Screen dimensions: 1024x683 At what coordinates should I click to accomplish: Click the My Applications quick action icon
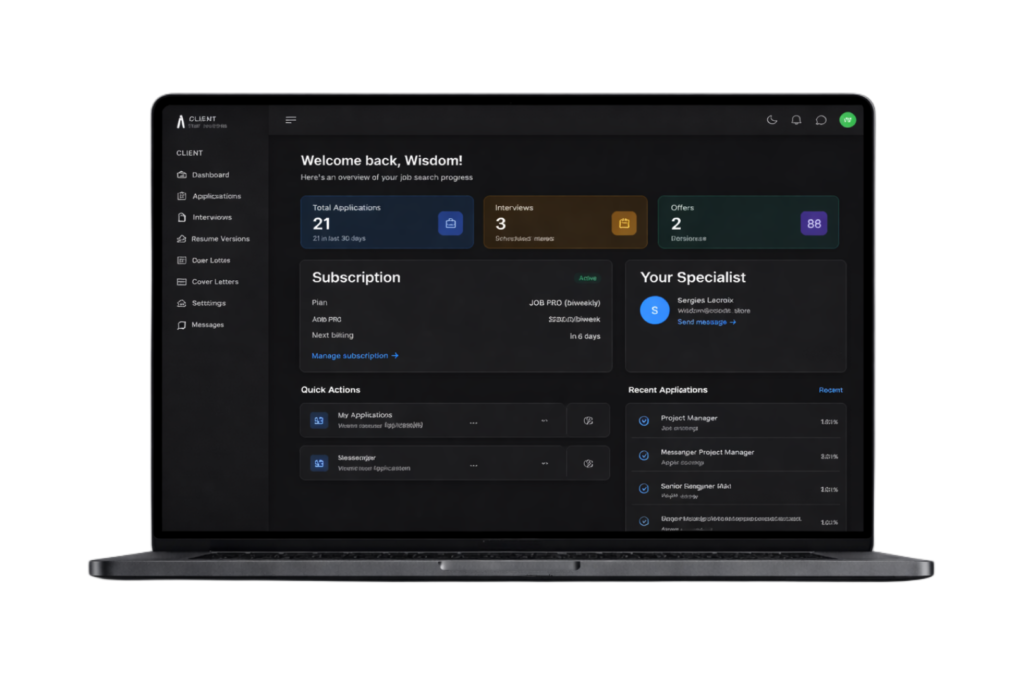point(319,421)
